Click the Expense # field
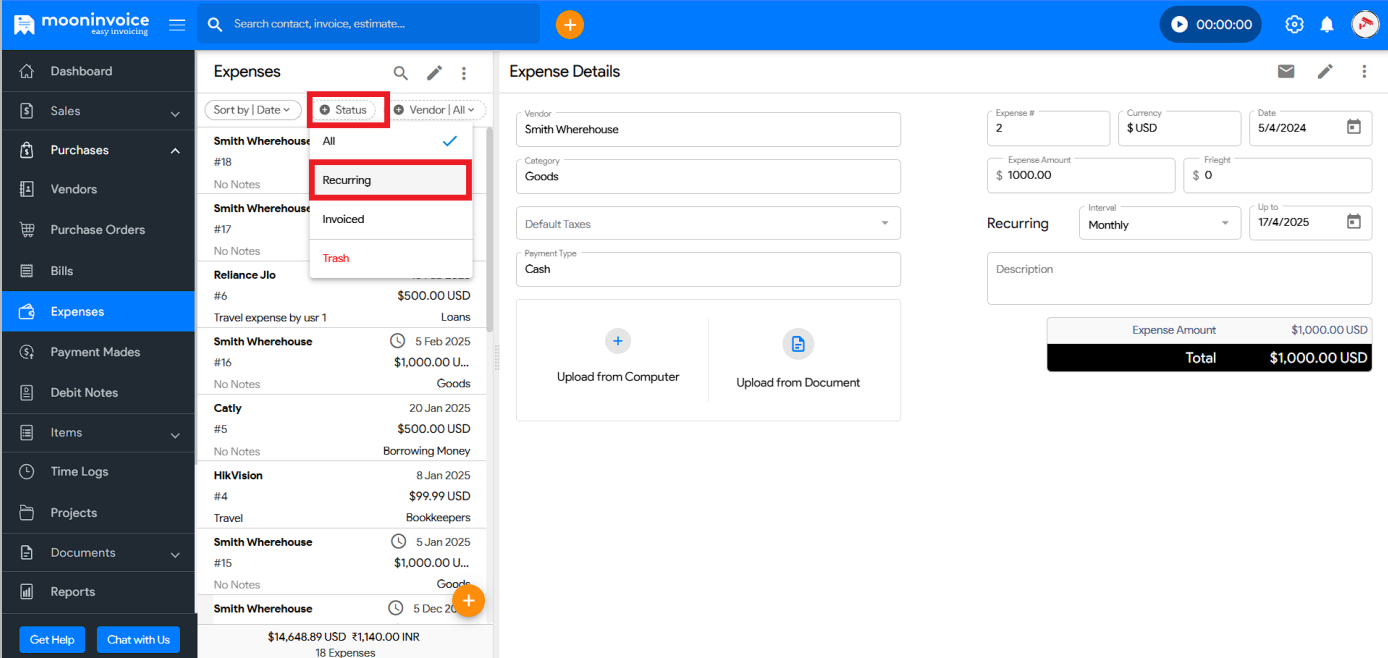Image resolution: width=1388 pixels, height=658 pixels. [x=1048, y=128]
